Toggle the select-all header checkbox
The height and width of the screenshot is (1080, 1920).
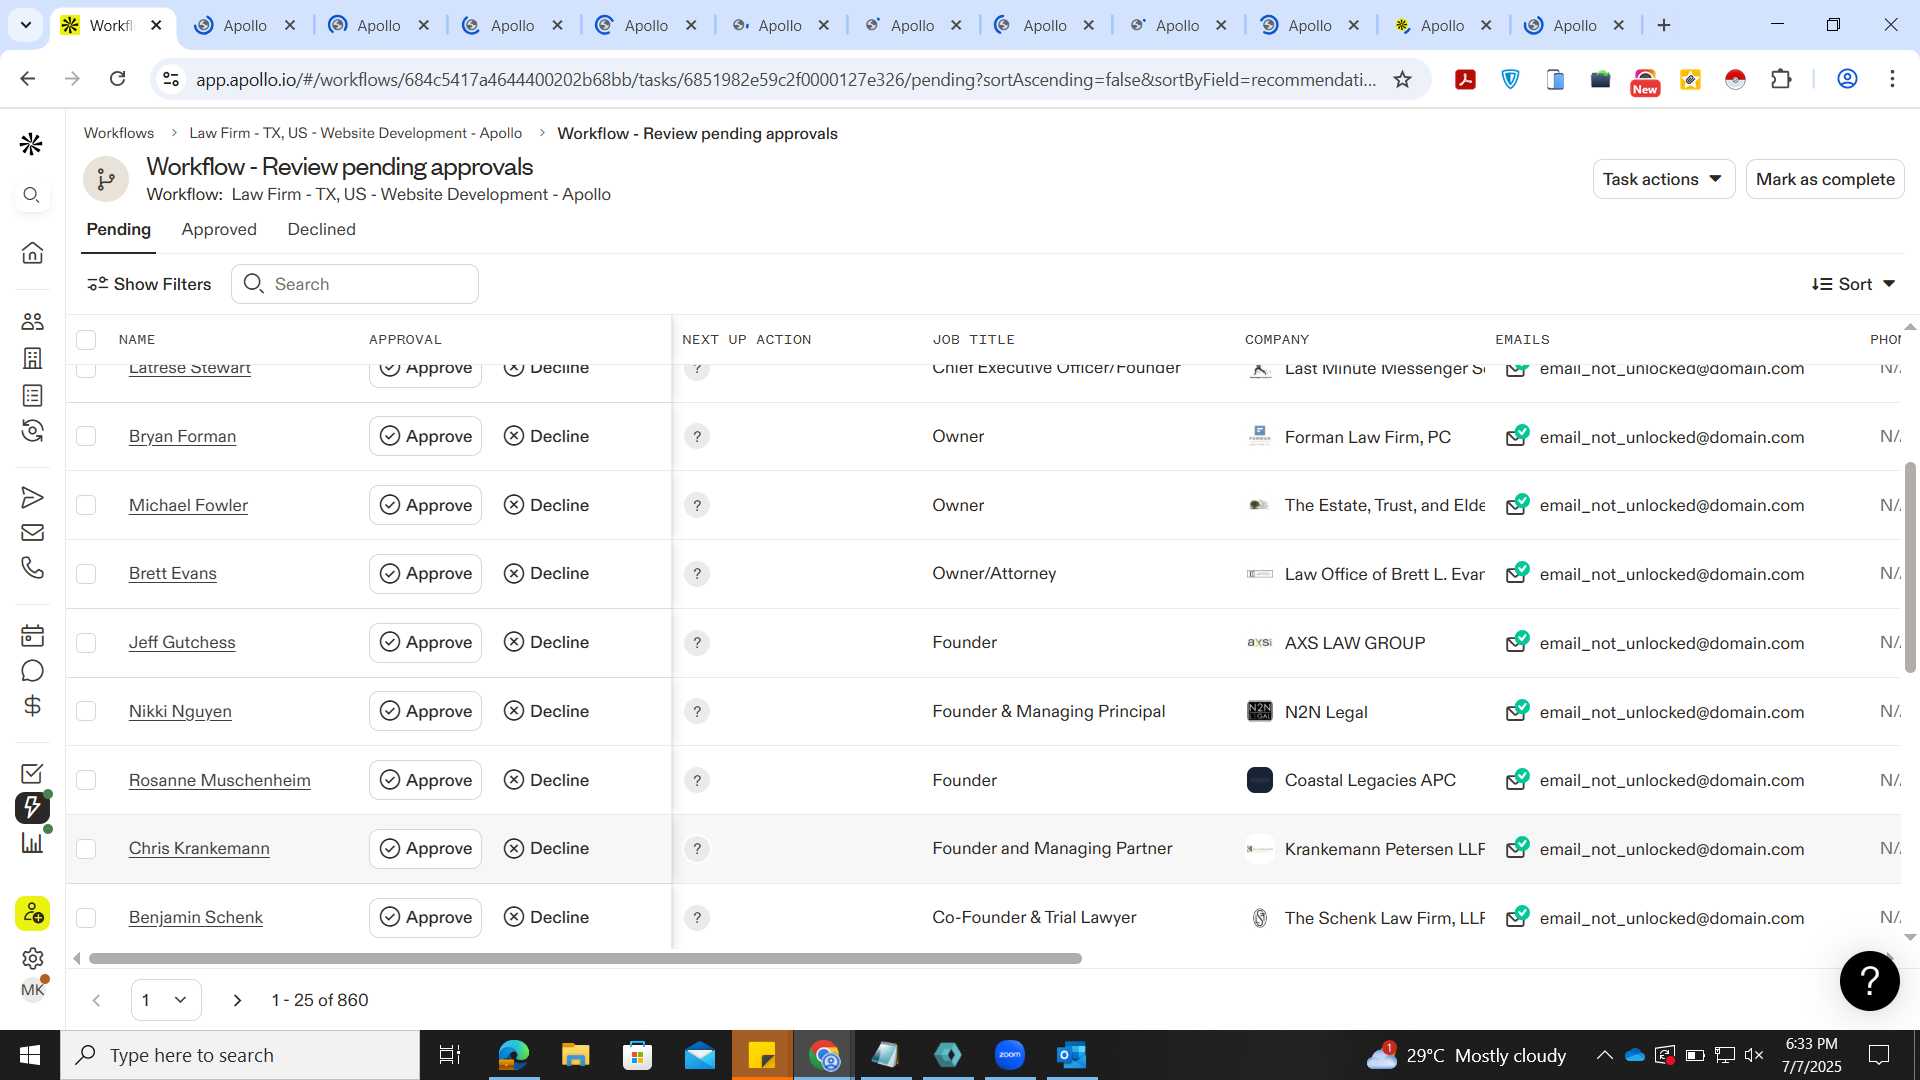coord(86,340)
